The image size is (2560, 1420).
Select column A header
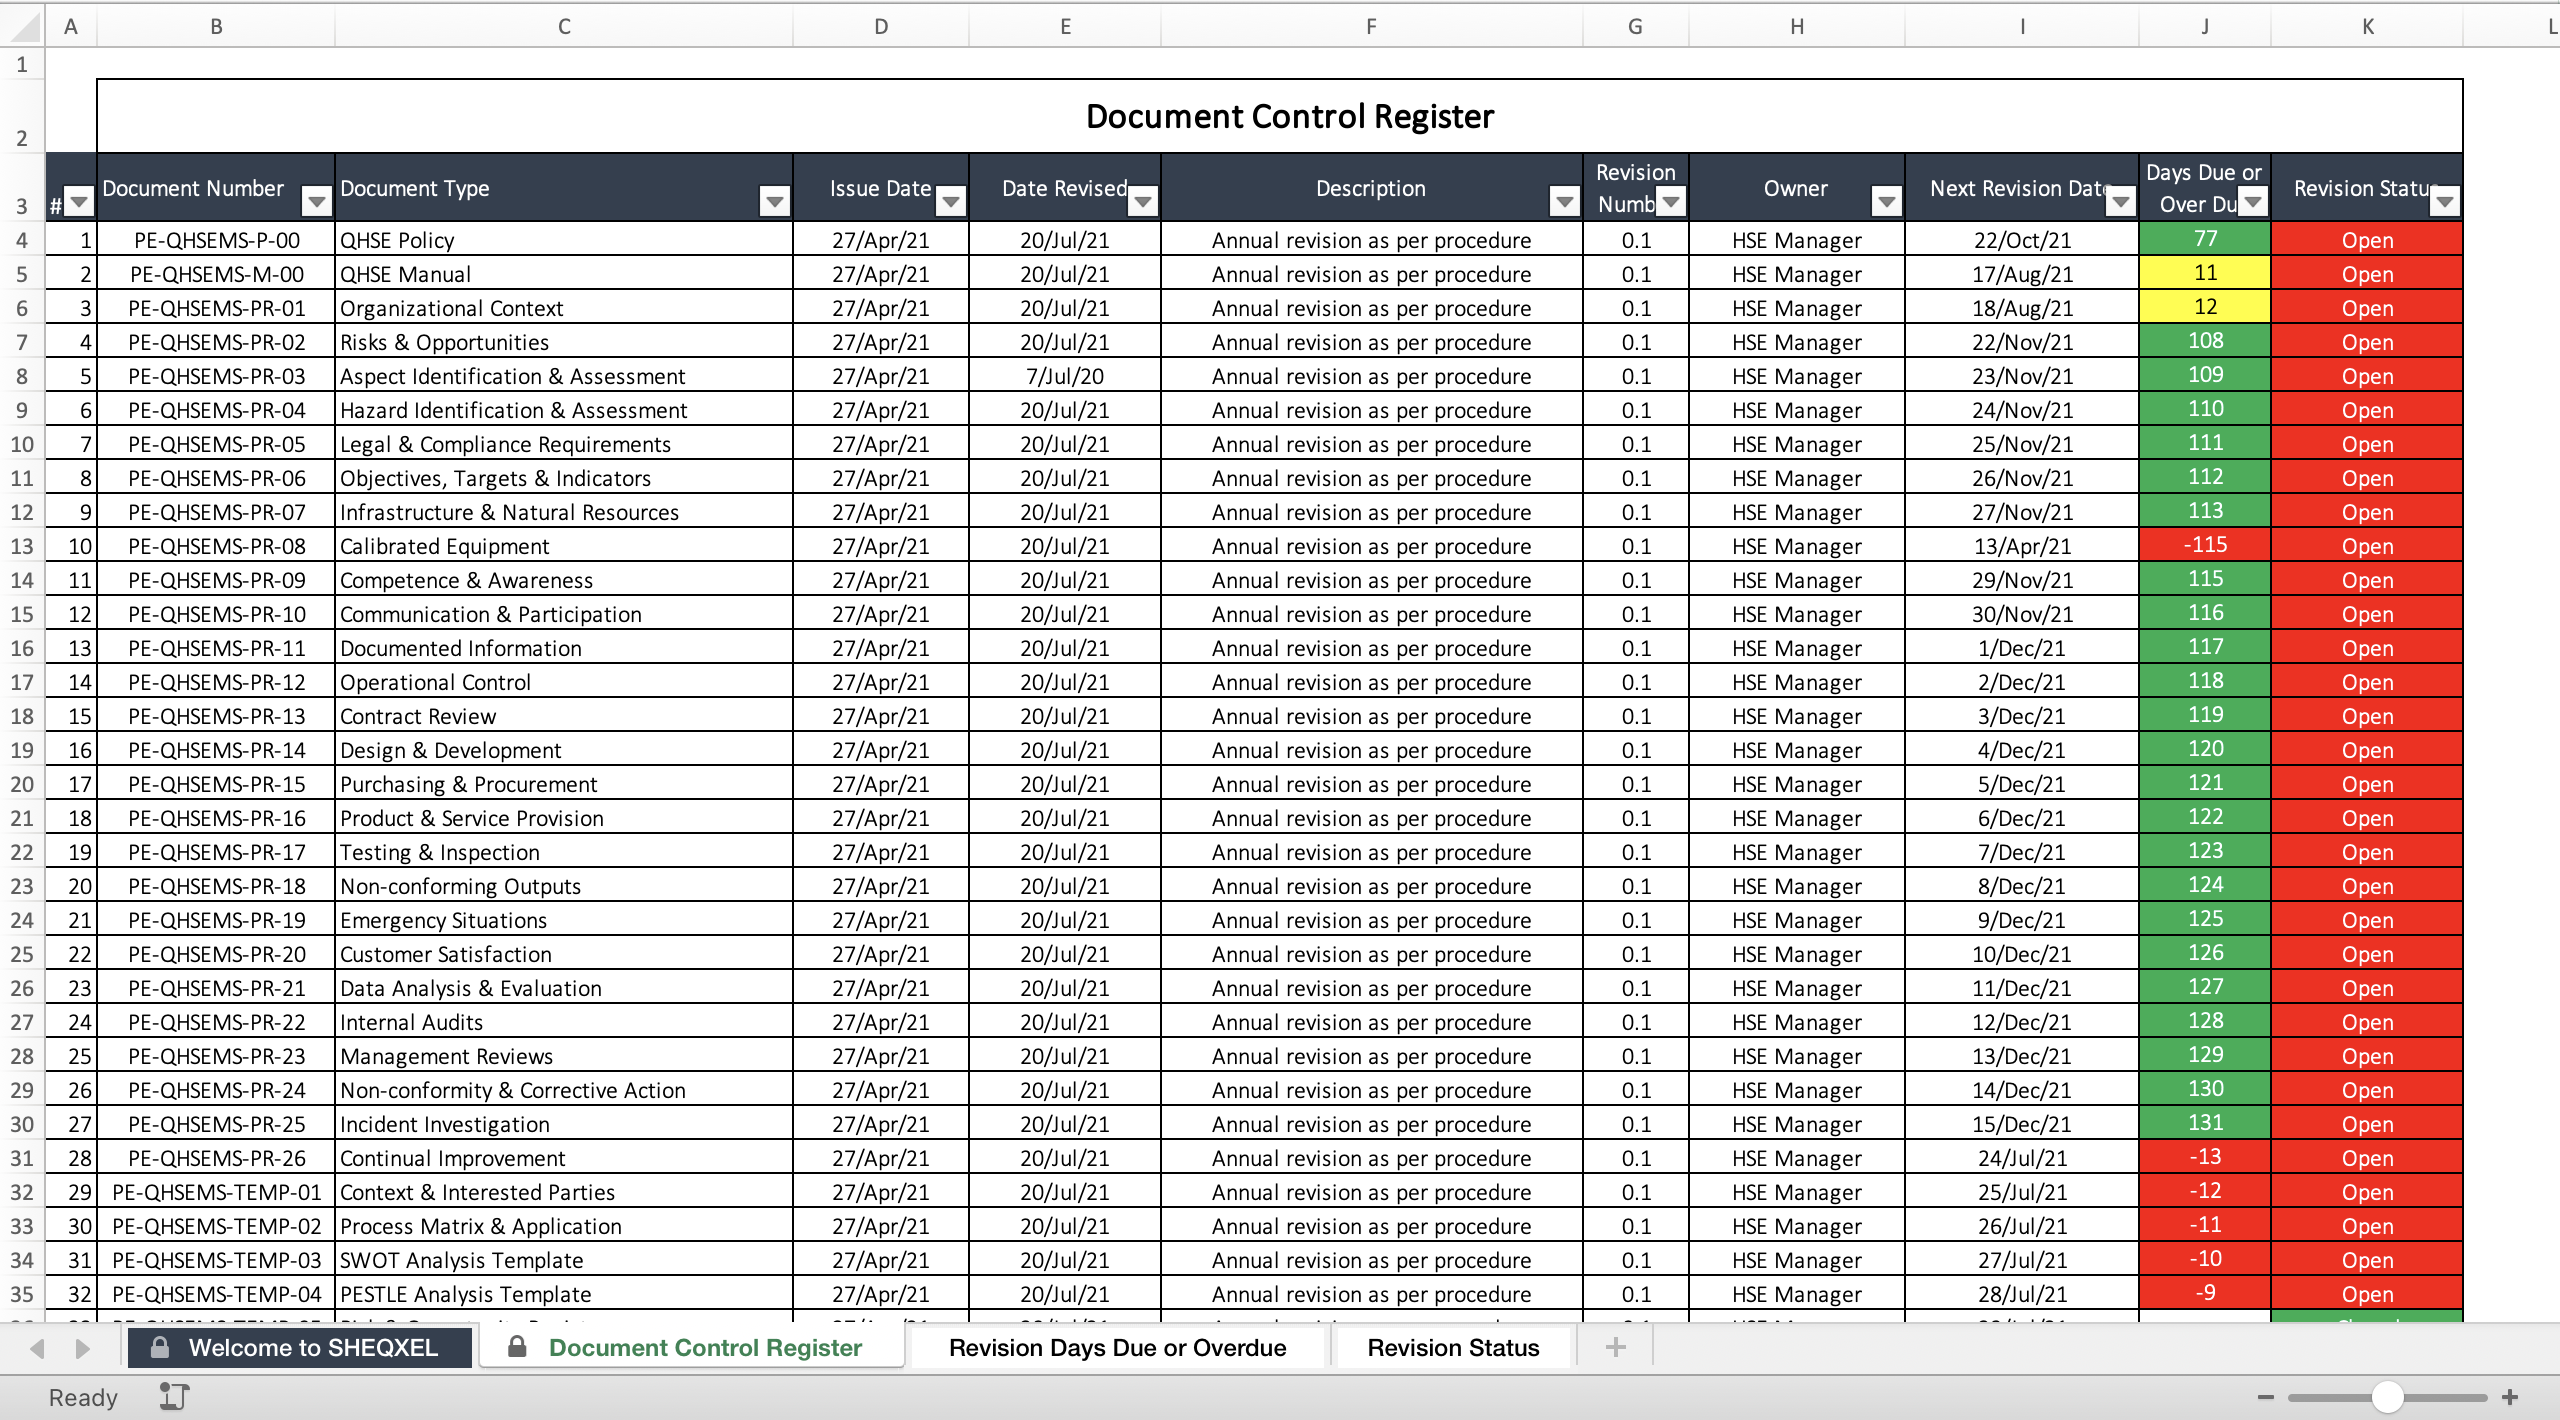[x=71, y=27]
